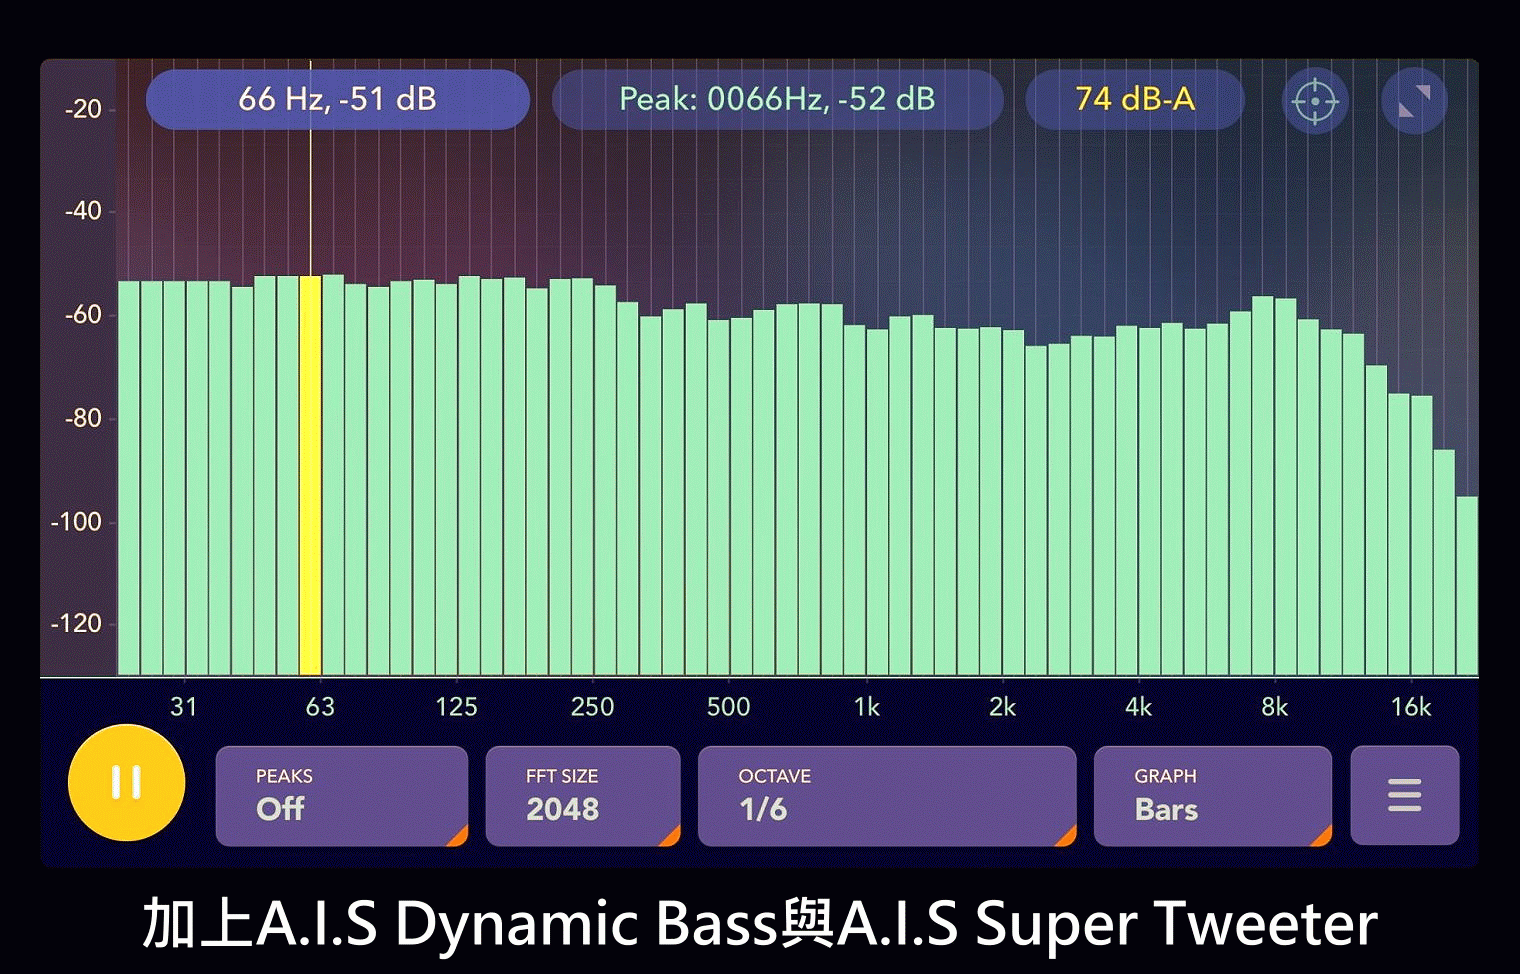Screen dimensions: 1520x974
Task: Click the 8k frequency axis label
Action: tap(1275, 707)
